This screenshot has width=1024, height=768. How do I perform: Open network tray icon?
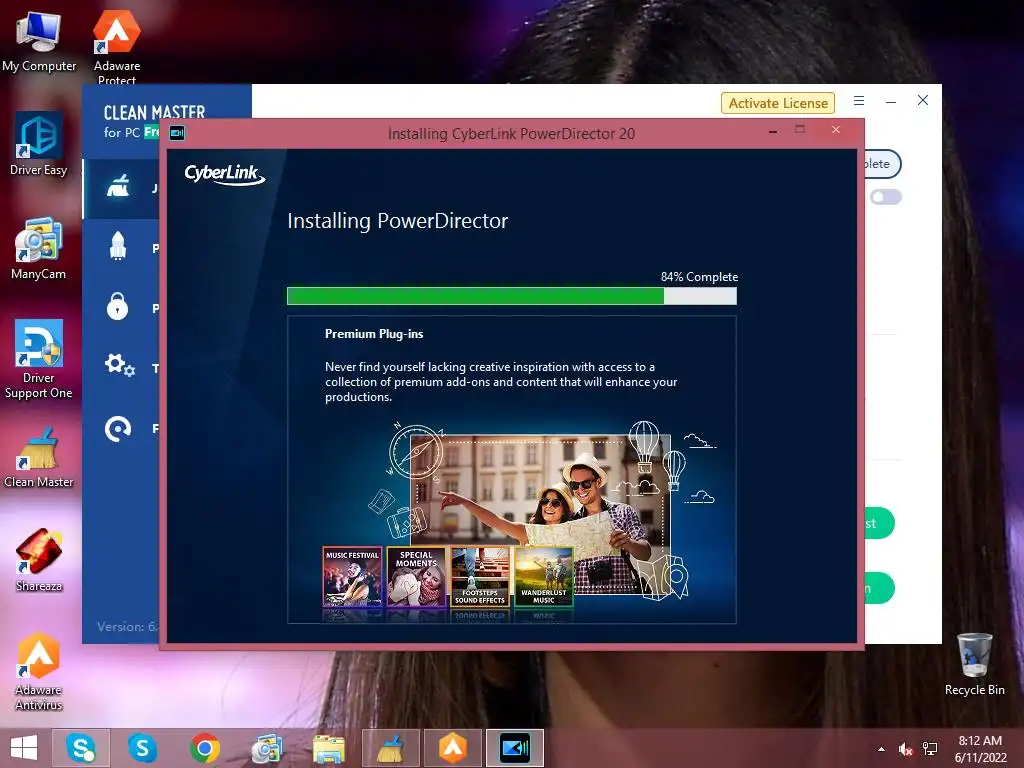coord(930,749)
